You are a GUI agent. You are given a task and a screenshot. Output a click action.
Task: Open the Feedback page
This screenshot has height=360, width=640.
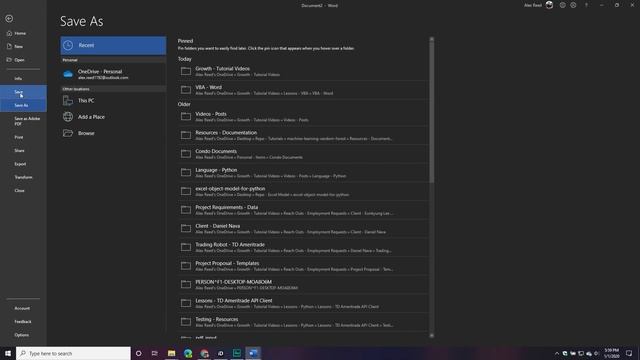click(x=23, y=322)
